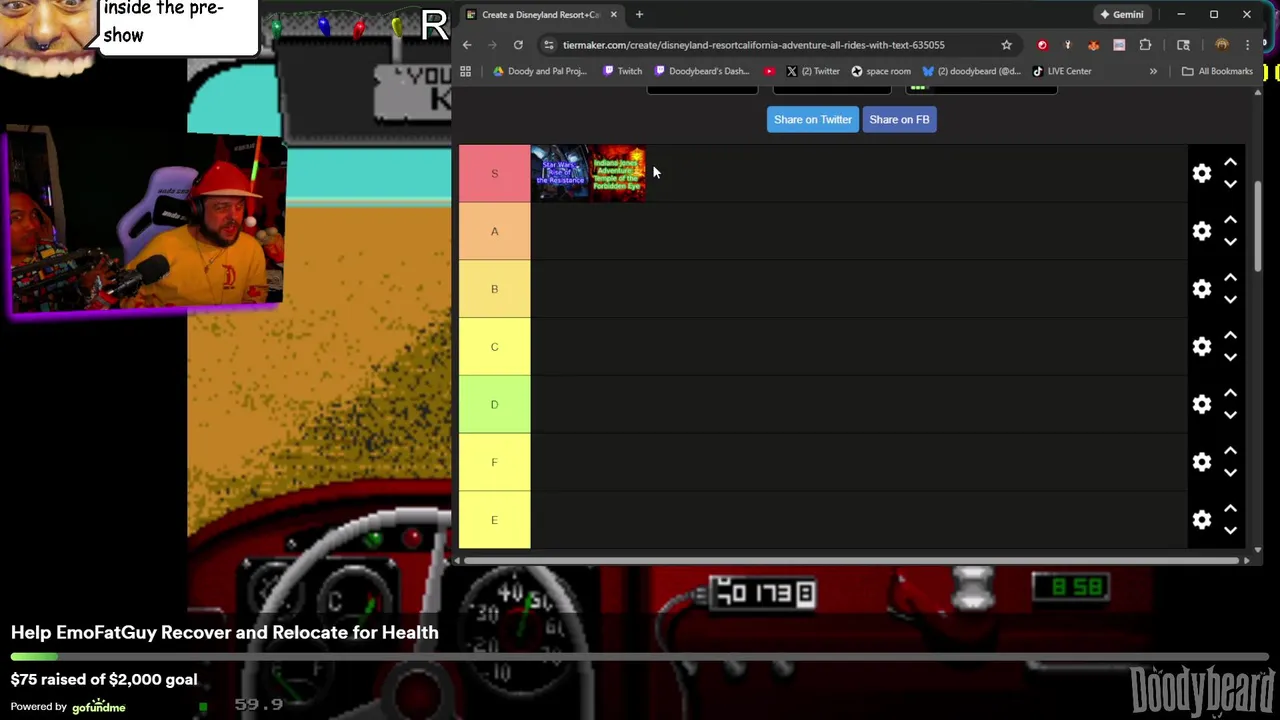Move C tier row up with arrow
The width and height of the screenshot is (1280, 720).
click(x=1231, y=336)
